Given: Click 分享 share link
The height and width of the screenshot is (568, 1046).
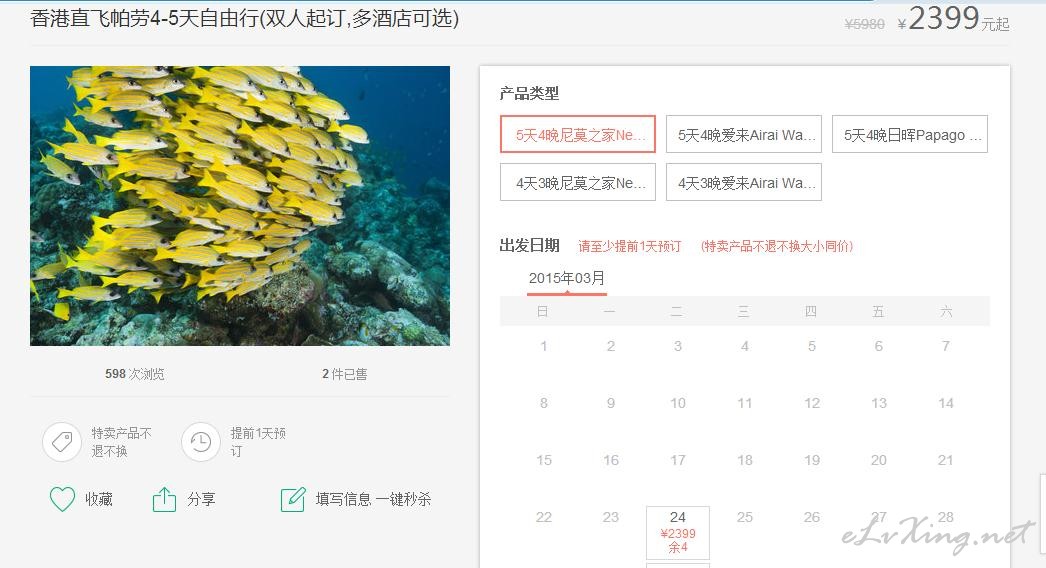Looking at the screenshot, I should pyautogui.click(x=201, y=499).
